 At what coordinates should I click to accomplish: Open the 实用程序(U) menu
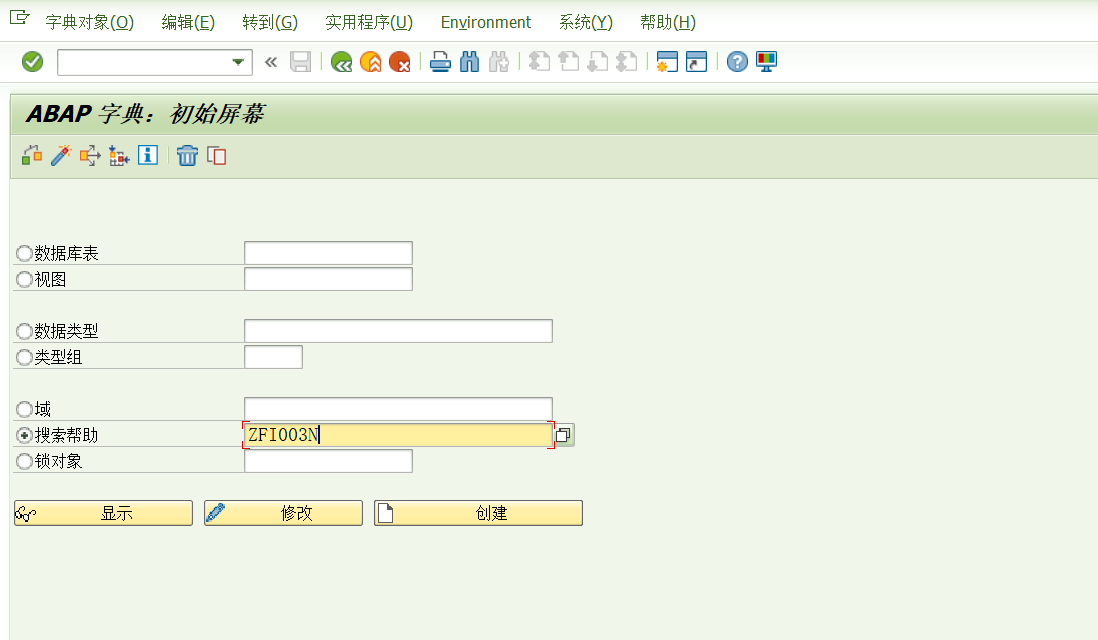point(369,22)
